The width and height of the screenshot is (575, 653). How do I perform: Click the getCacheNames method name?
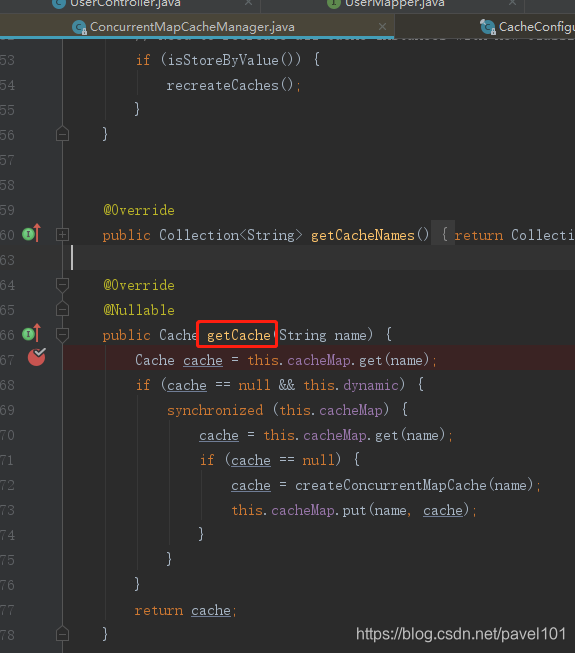coord(363,236)
